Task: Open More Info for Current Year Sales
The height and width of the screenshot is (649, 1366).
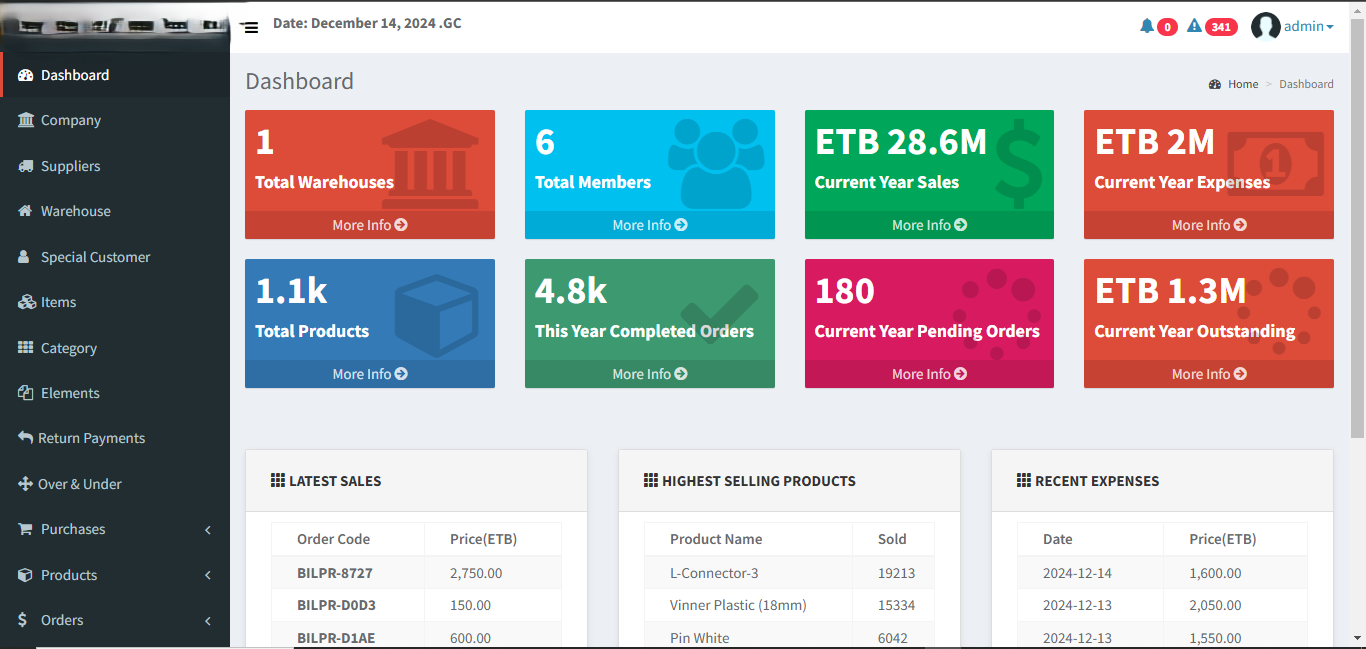Action: 929,225
